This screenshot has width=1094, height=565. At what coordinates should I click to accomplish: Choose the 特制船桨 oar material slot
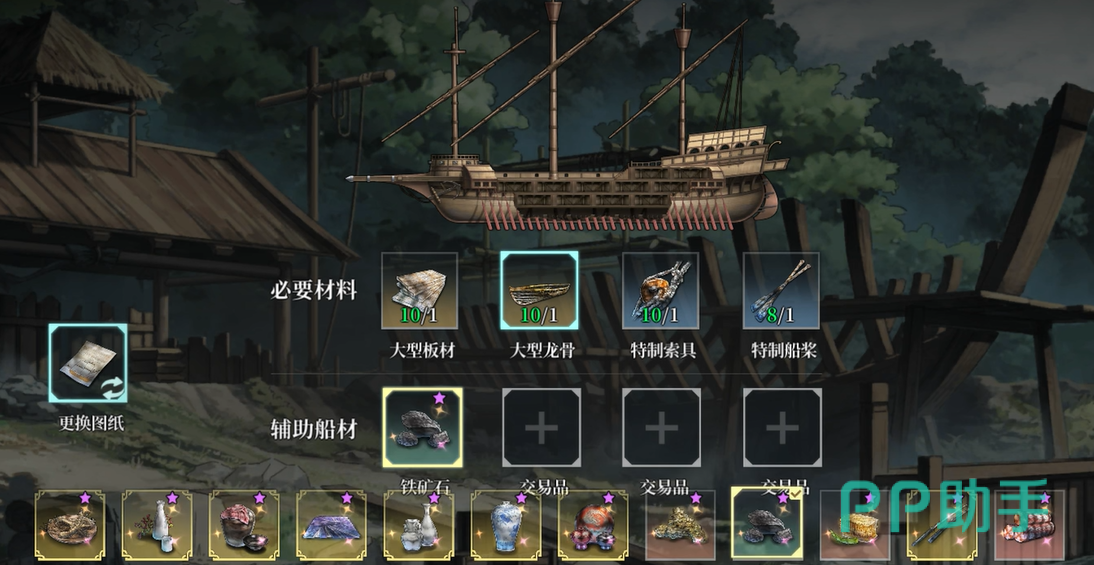781,290
